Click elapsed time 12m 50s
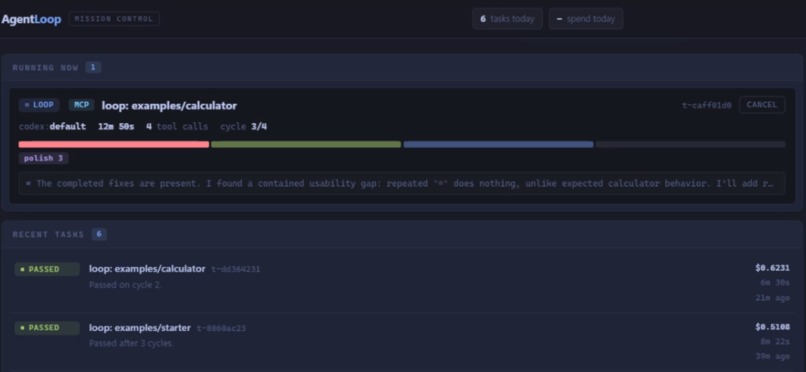This screenshot has height=372, width=806. (116, 126)
